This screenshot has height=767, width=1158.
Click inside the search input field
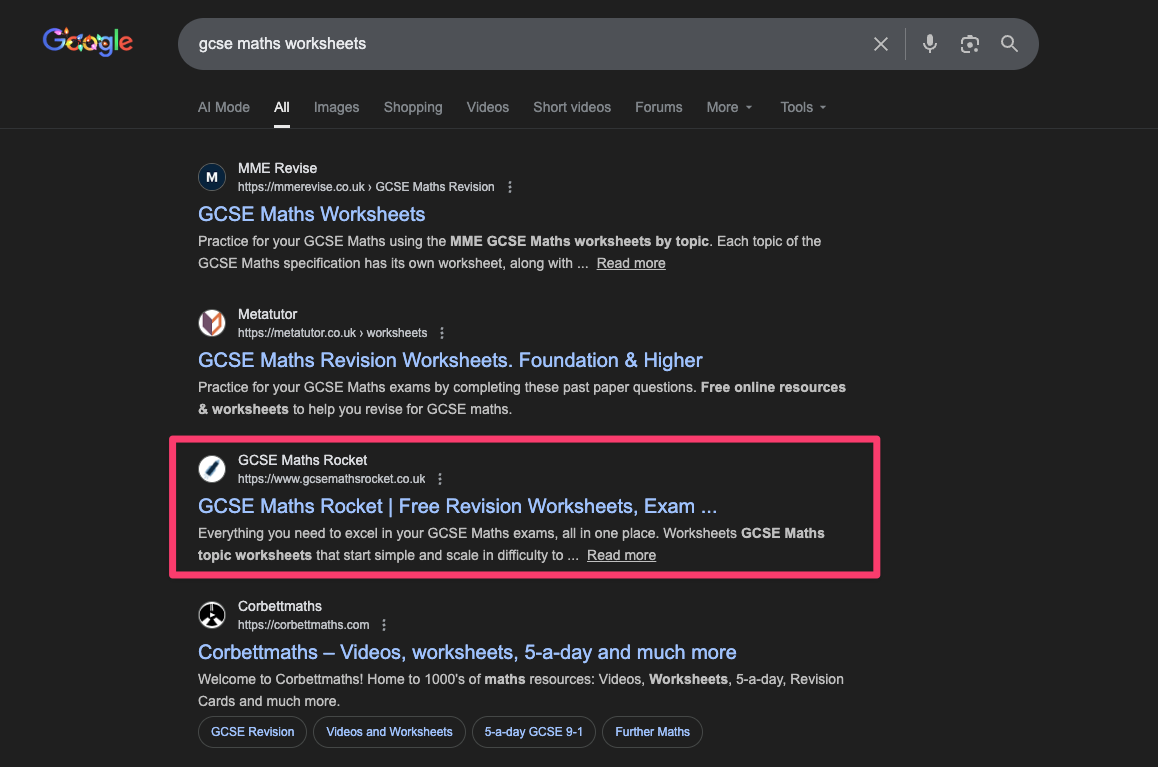520,44
